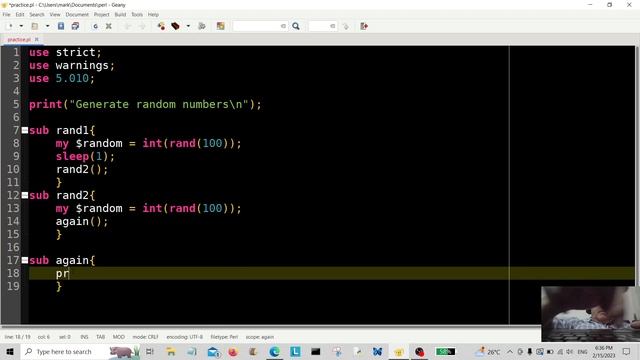Image resolution: width=640 pixels, height=360 pixels.
Task: Click the Save All toolbar icon
Action: [75, 26]
